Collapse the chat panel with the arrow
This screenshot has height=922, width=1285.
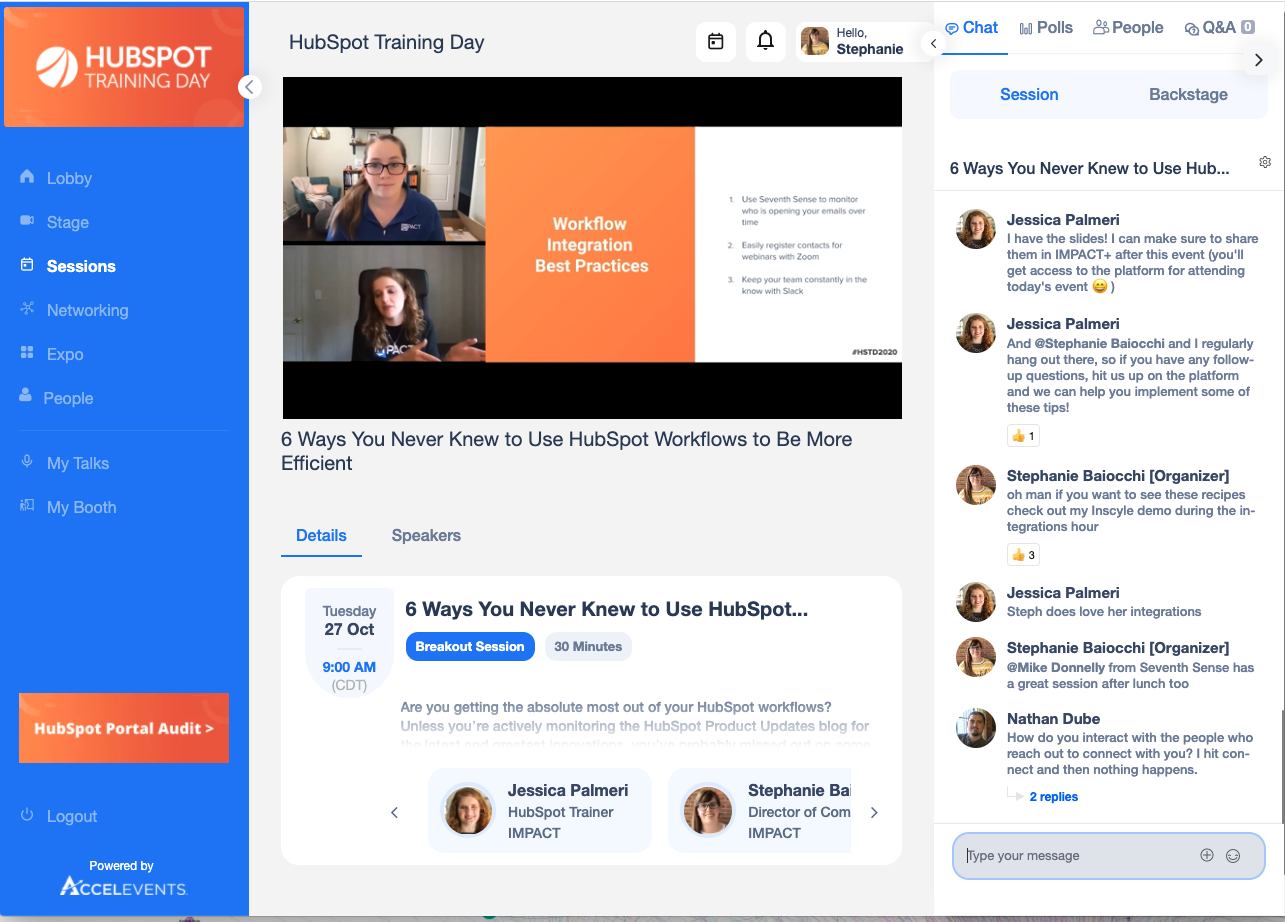point(933,43)
